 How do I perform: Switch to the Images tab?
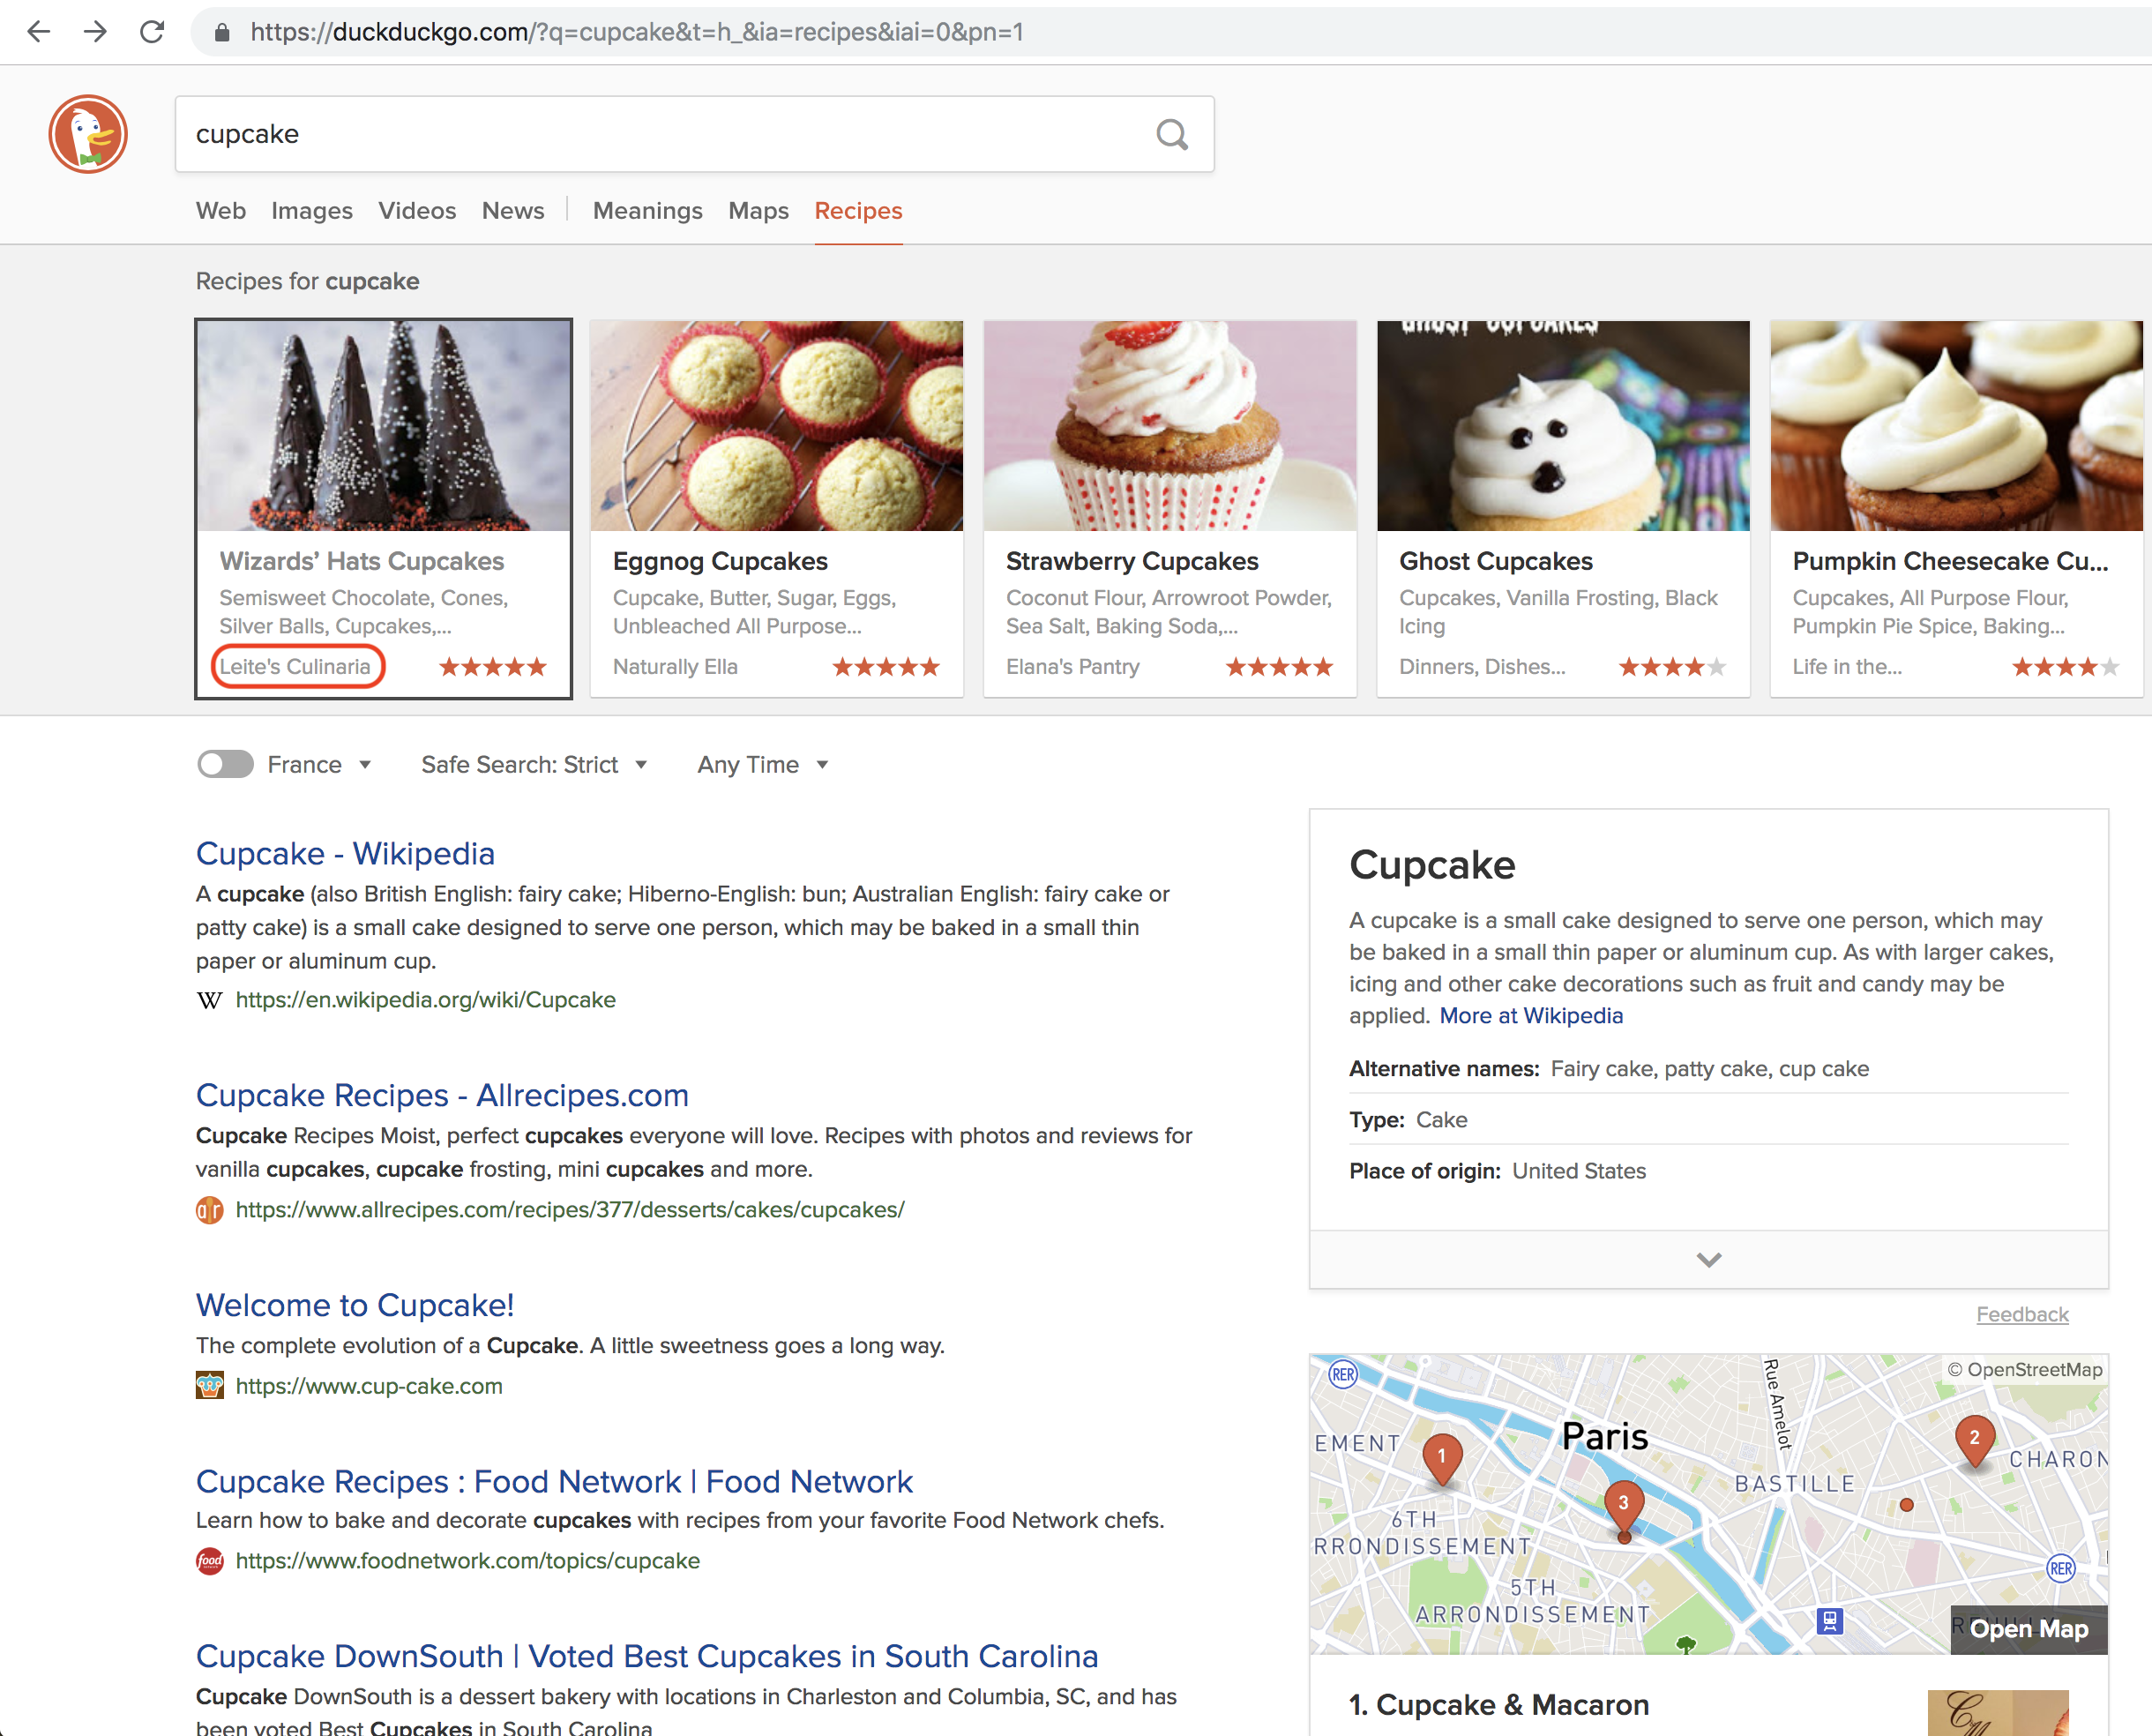pyautogui.click(x=312, y=211)
